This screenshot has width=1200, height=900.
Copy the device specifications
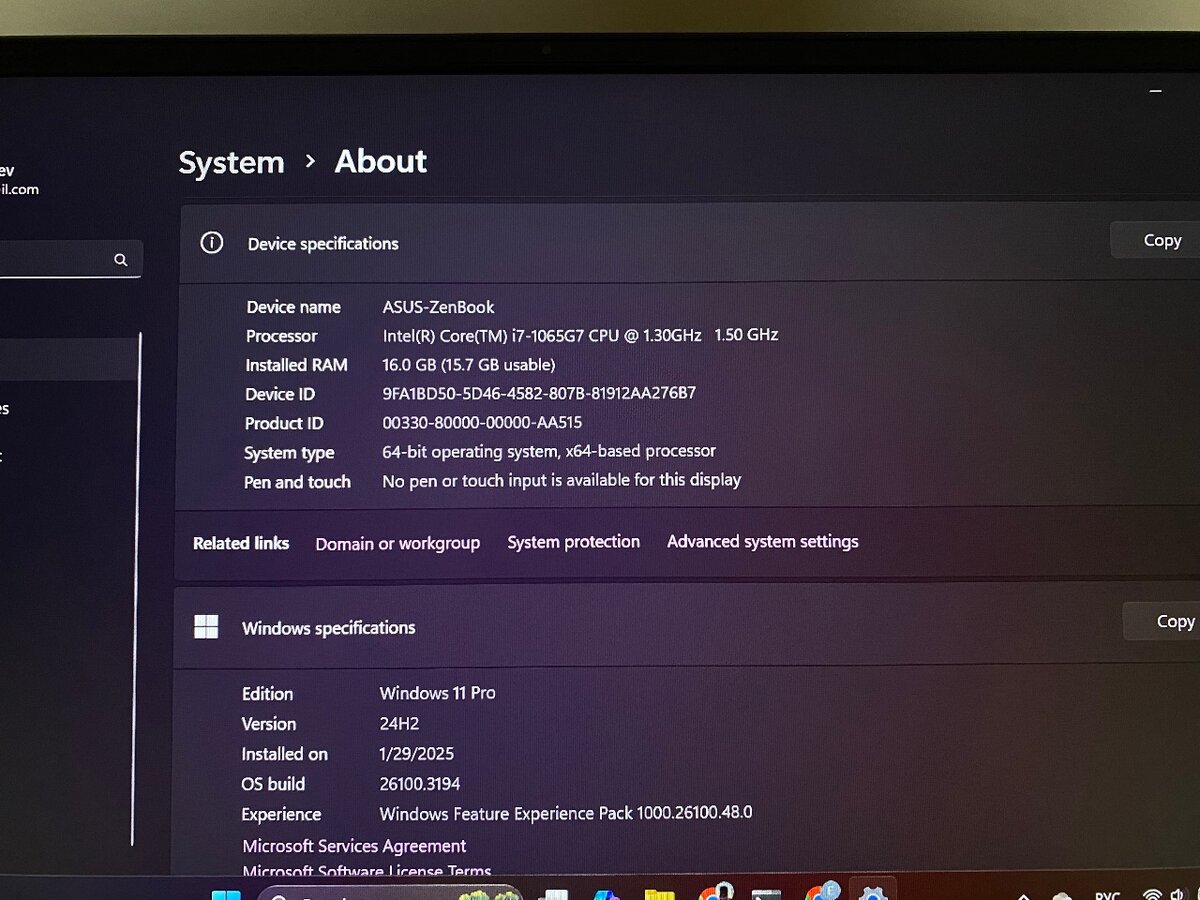pos(1163,240)
